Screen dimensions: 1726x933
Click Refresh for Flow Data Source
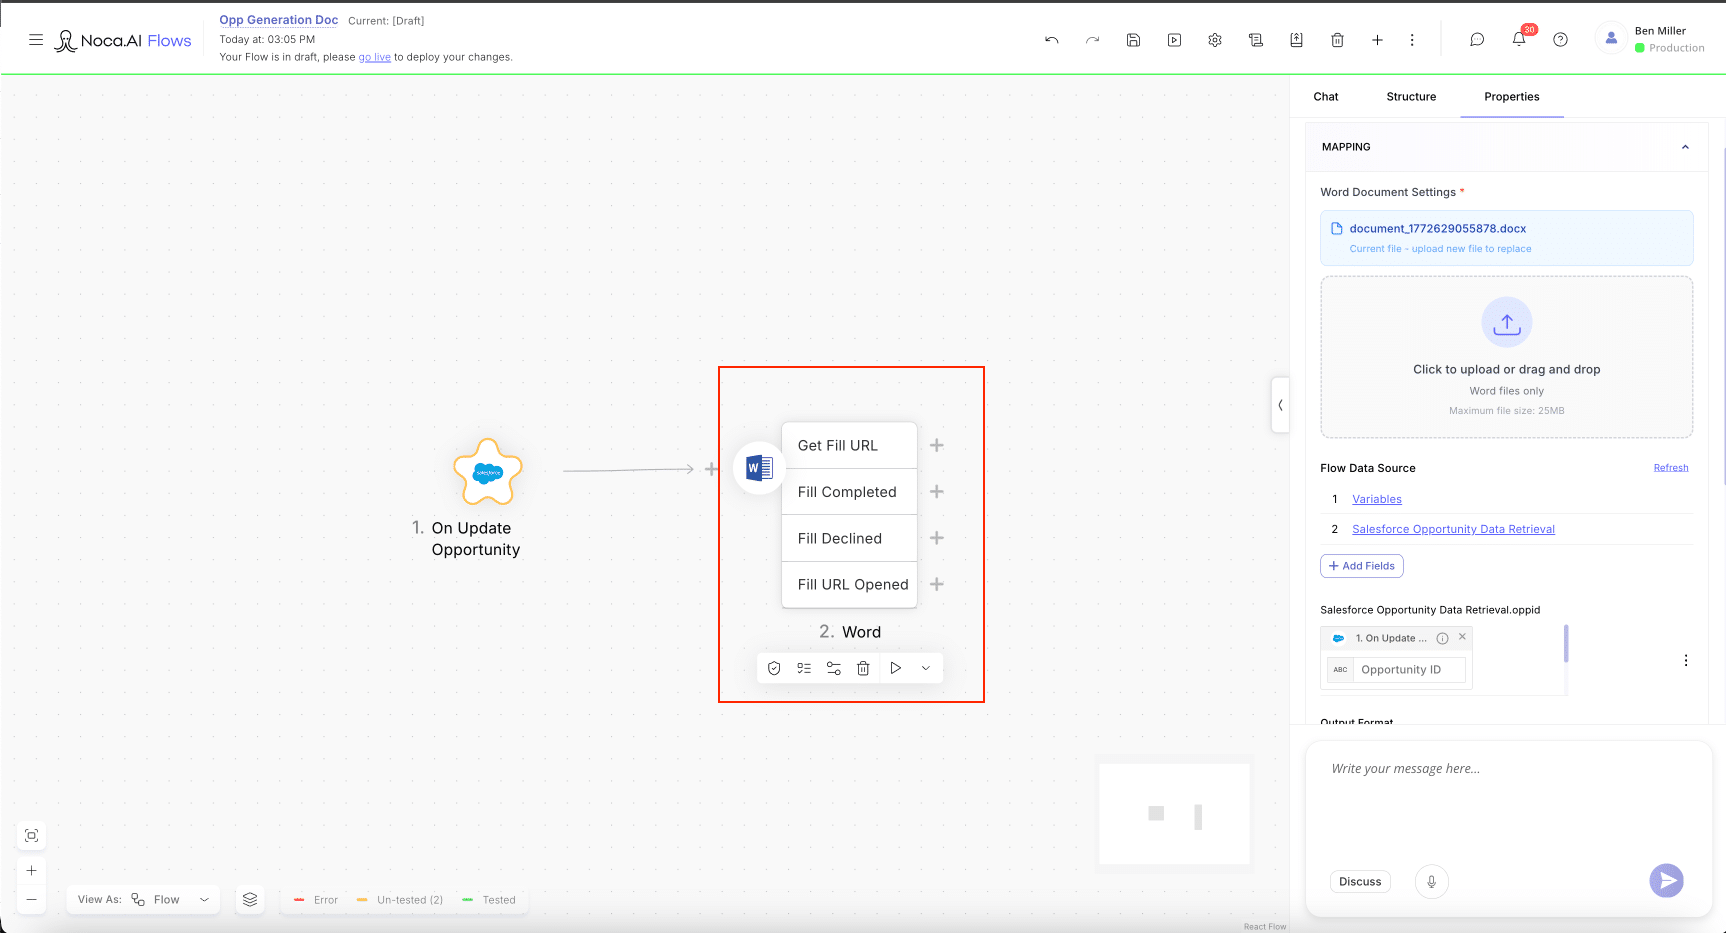click(1671, 468)
